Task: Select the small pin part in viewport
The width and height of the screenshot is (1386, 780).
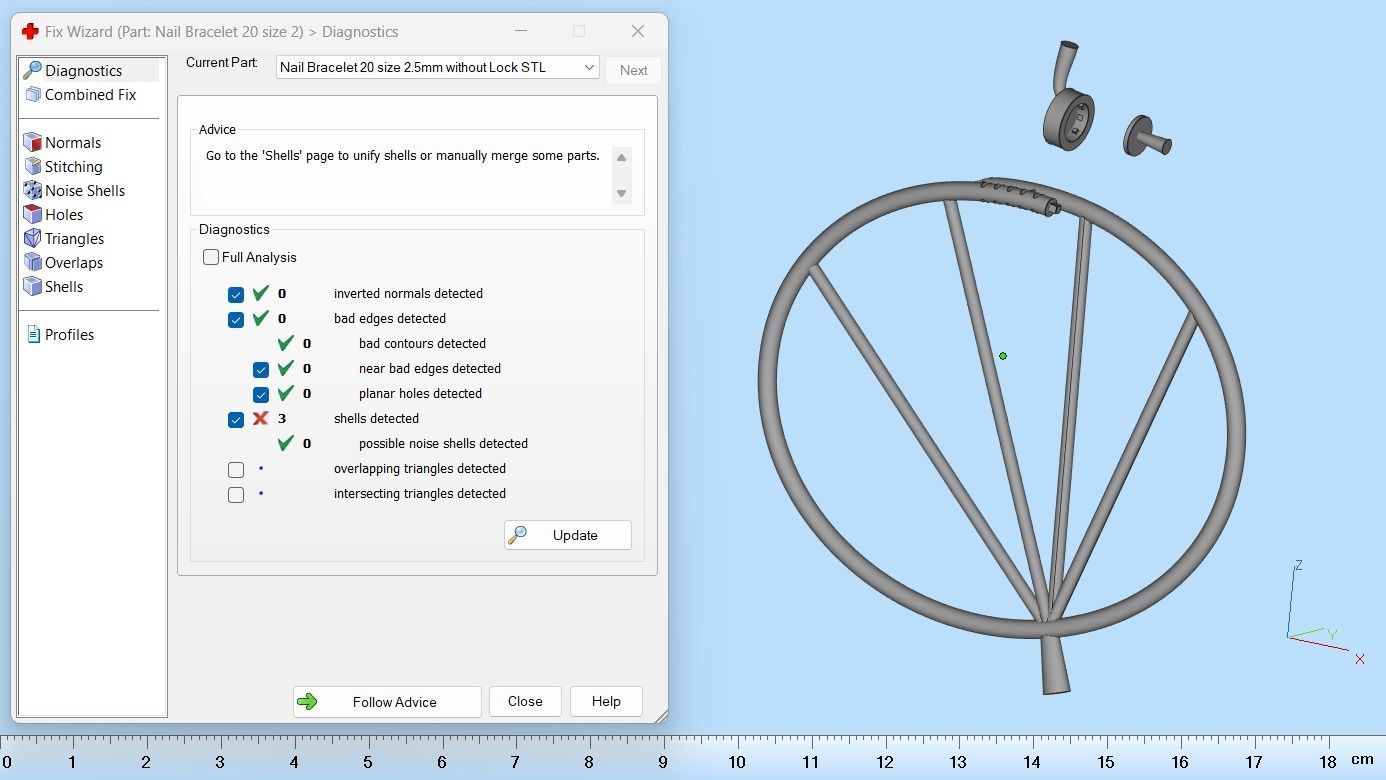Action: 1147,135
